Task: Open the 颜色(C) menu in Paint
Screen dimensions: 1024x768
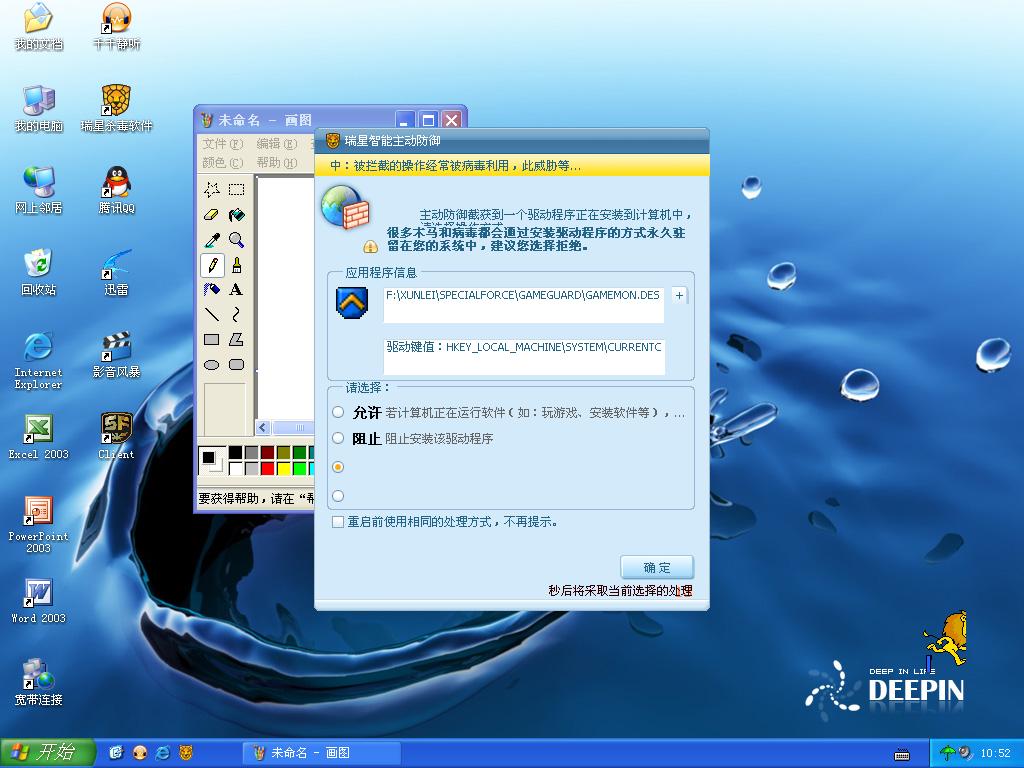Action: coord(222,162)
